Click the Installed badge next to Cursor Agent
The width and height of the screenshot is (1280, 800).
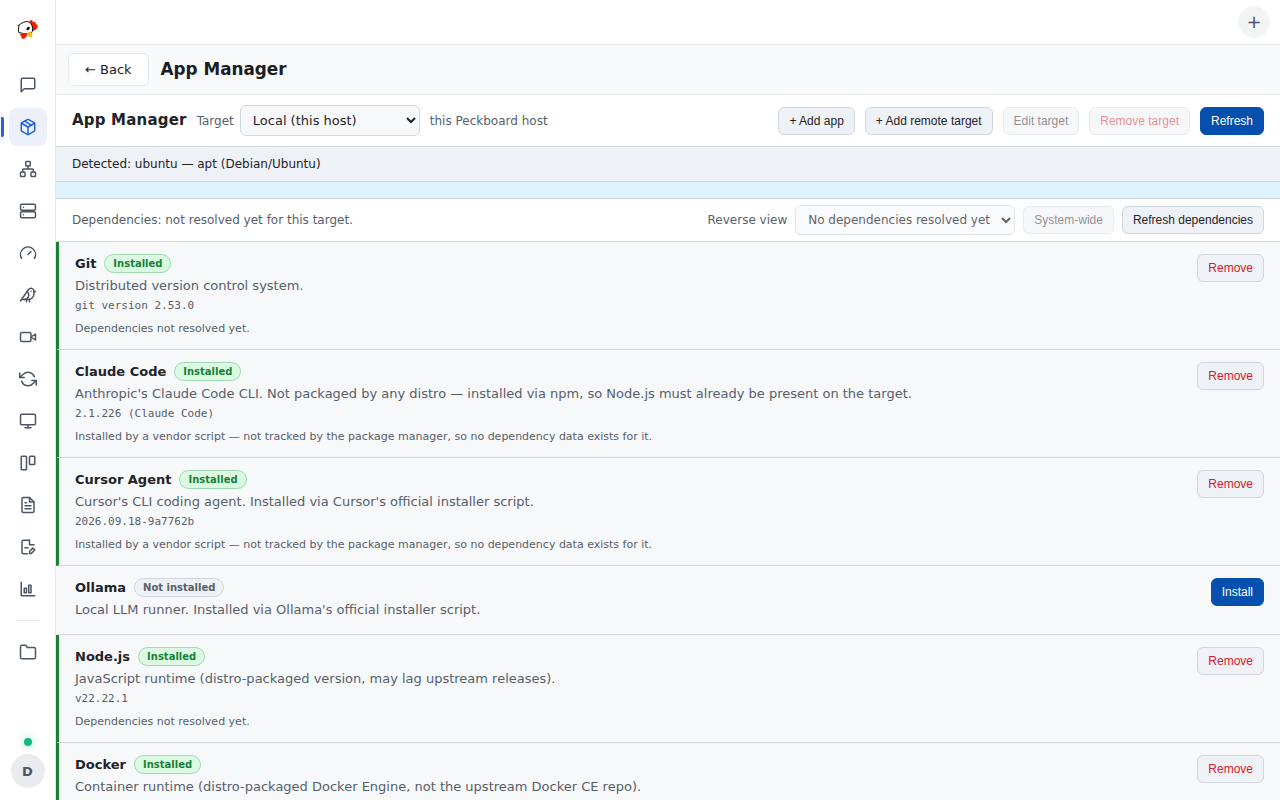213,480
